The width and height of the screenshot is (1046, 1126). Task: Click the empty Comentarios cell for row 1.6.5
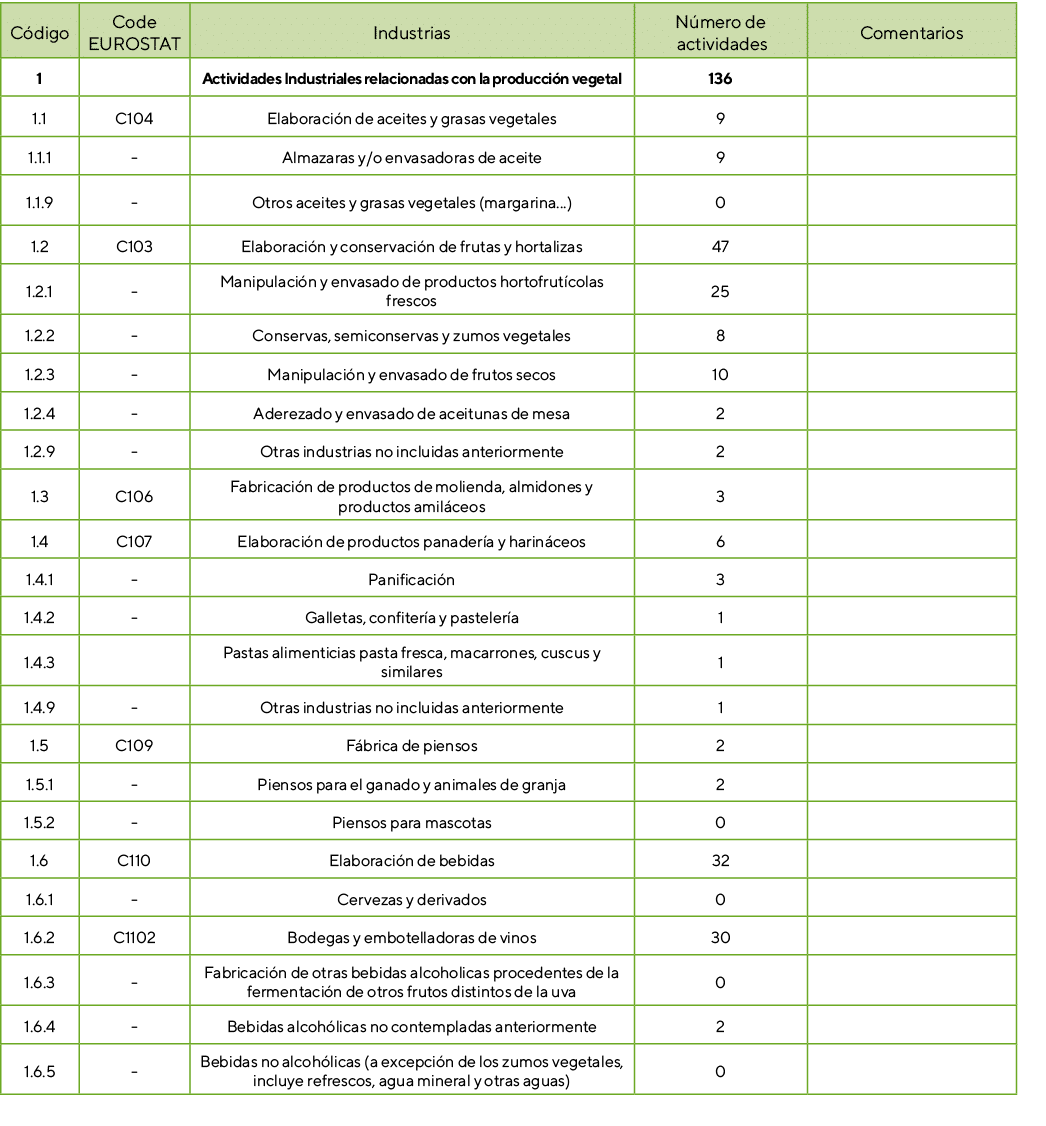tap(911, 1072)
